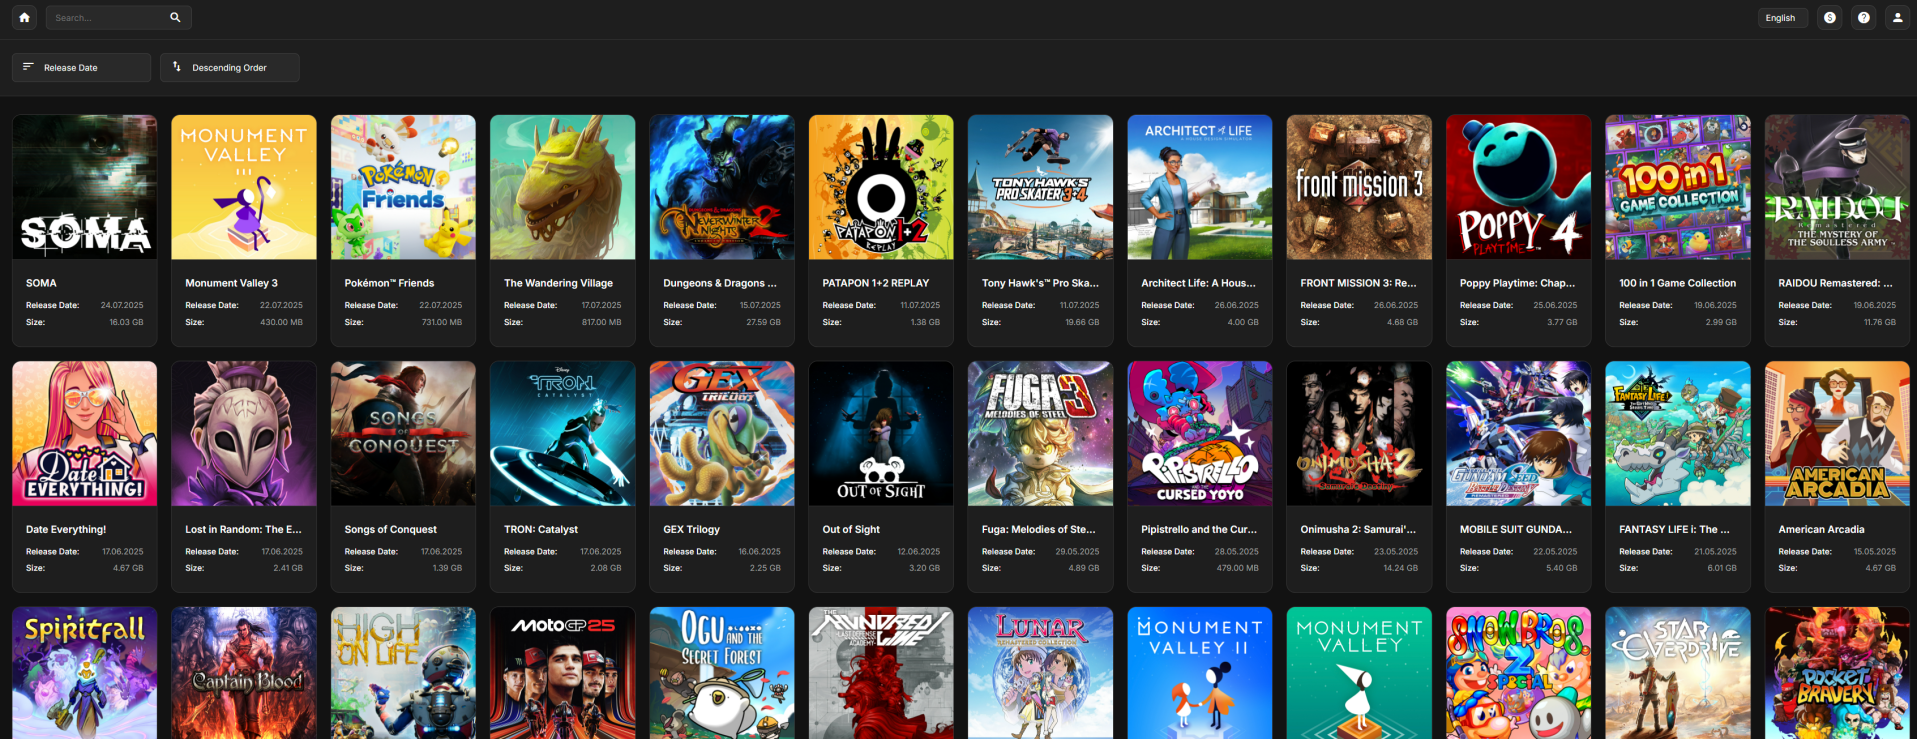Select the Poppy Playtime Chapter 4 cover
This screenshot has height=739, width=1917.
(1517, 187)
